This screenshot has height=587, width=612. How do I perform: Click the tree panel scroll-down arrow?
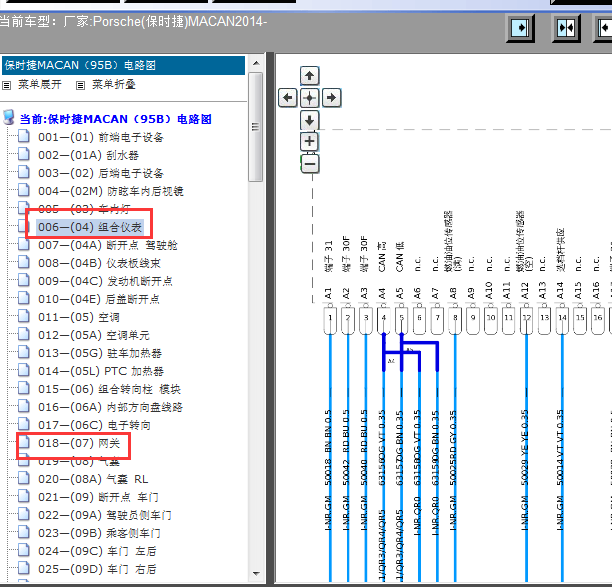tap(256, 573)
